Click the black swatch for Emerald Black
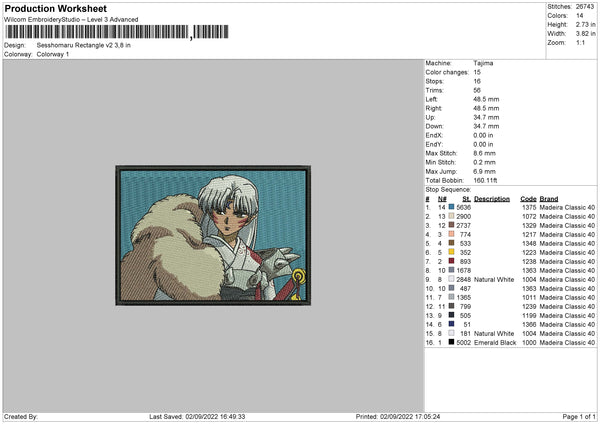This screenshot has width=600, height=424. (x=452, y=342)
